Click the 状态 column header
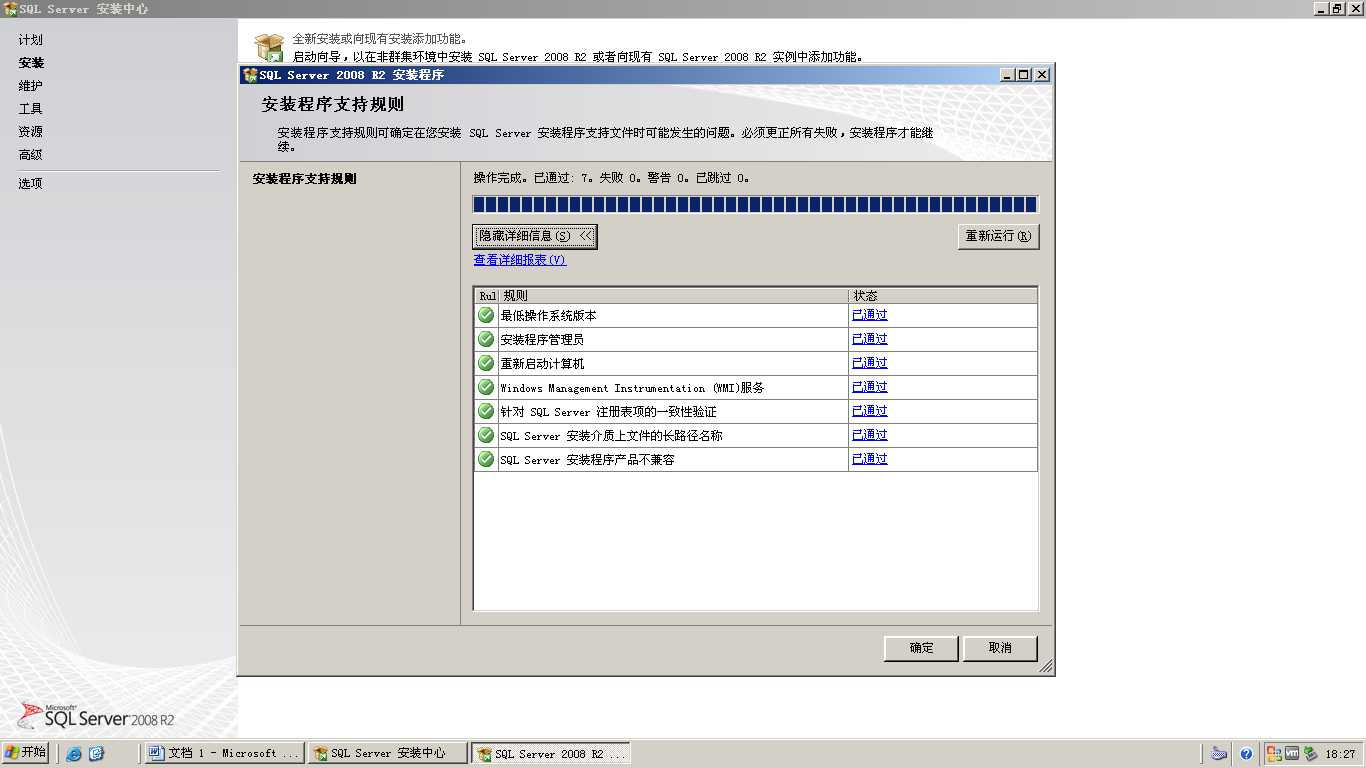Viewport: 1366px width, 768px height. [x=943, y=296]
